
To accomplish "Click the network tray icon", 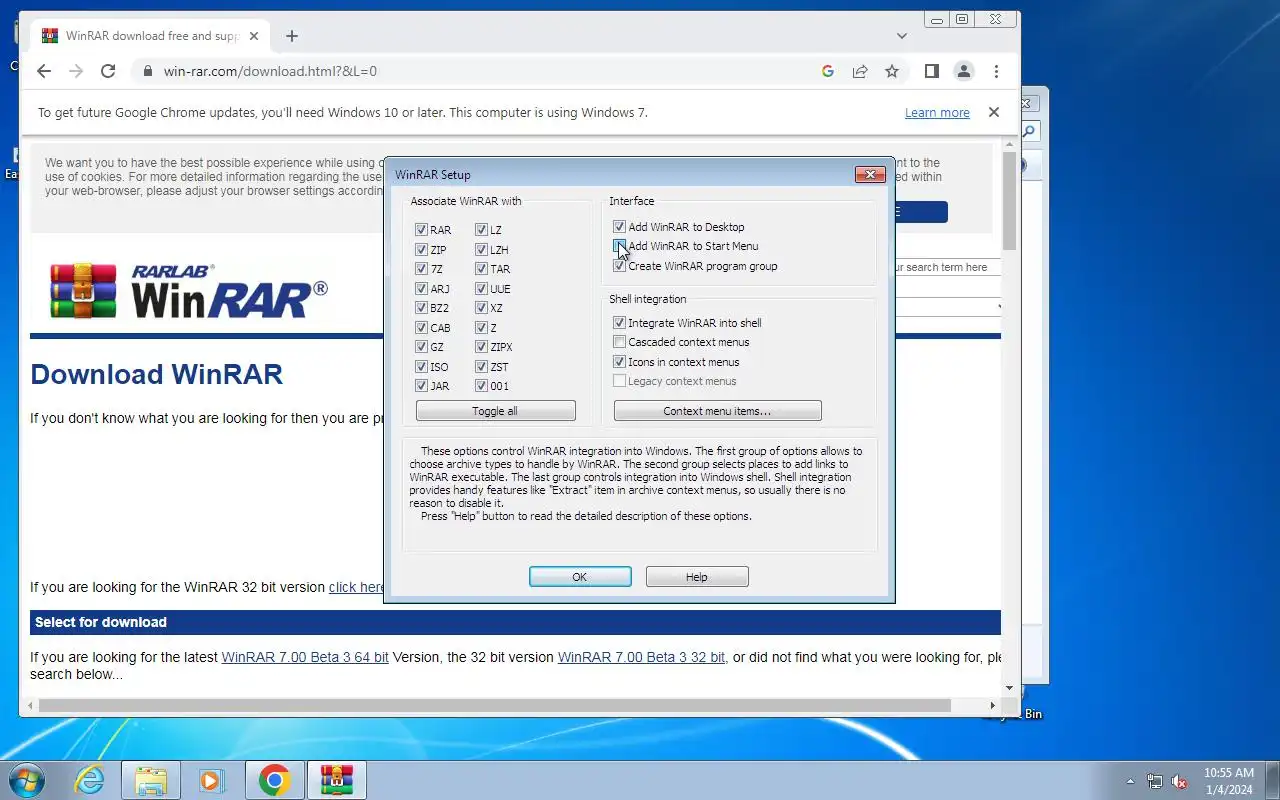I will tap(1155, 781).
